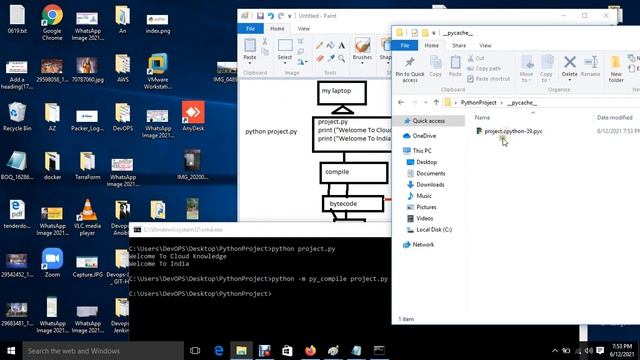Switch to the Explorer Home tab
Viewport: 640px width, 360px height.
click(x=431, y=45)
